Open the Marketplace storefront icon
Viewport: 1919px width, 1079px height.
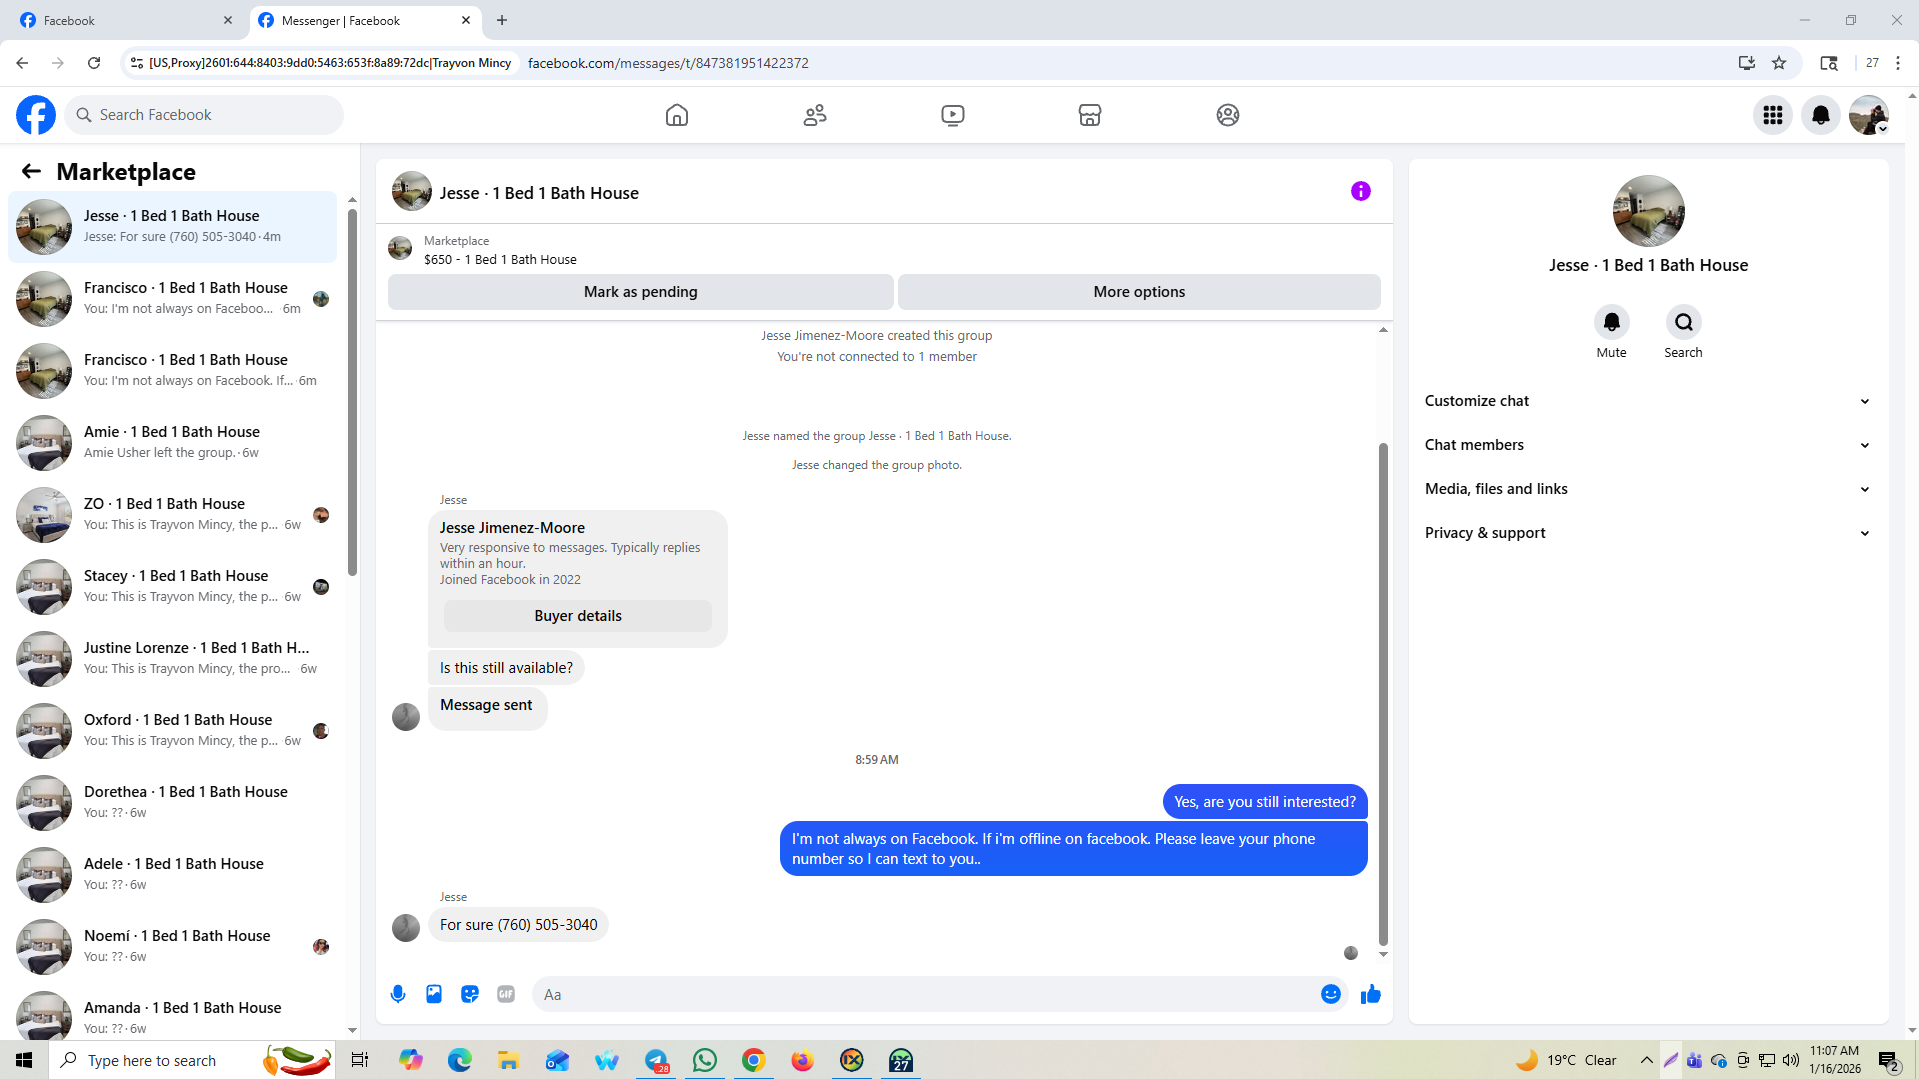tap(1090, 115)
